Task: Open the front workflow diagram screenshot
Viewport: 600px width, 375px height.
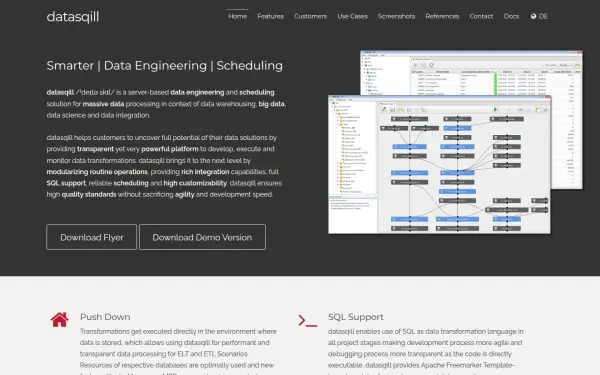Action: [x=439, y=165]
